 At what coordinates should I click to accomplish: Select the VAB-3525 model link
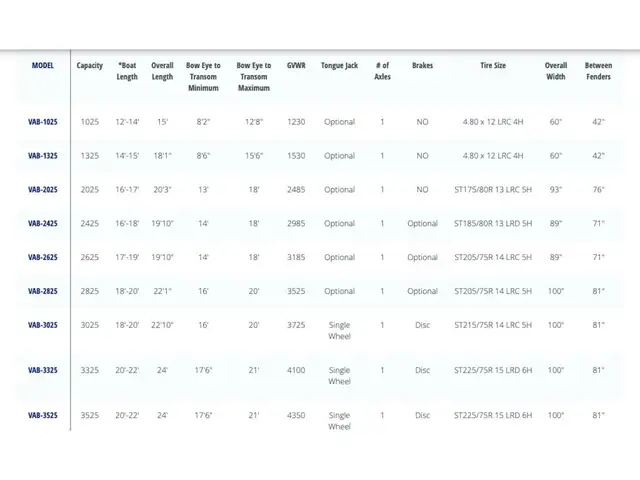43,415
